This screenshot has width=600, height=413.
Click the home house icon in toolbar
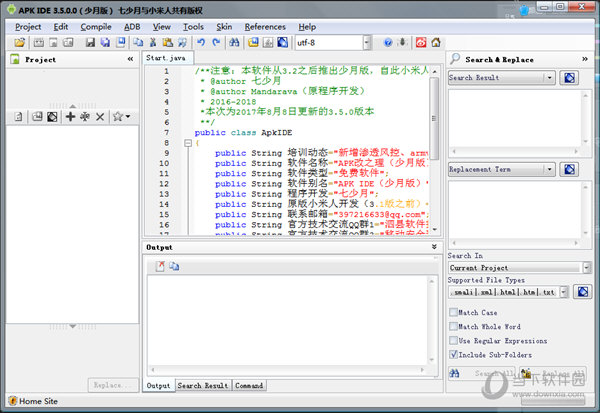436,42
